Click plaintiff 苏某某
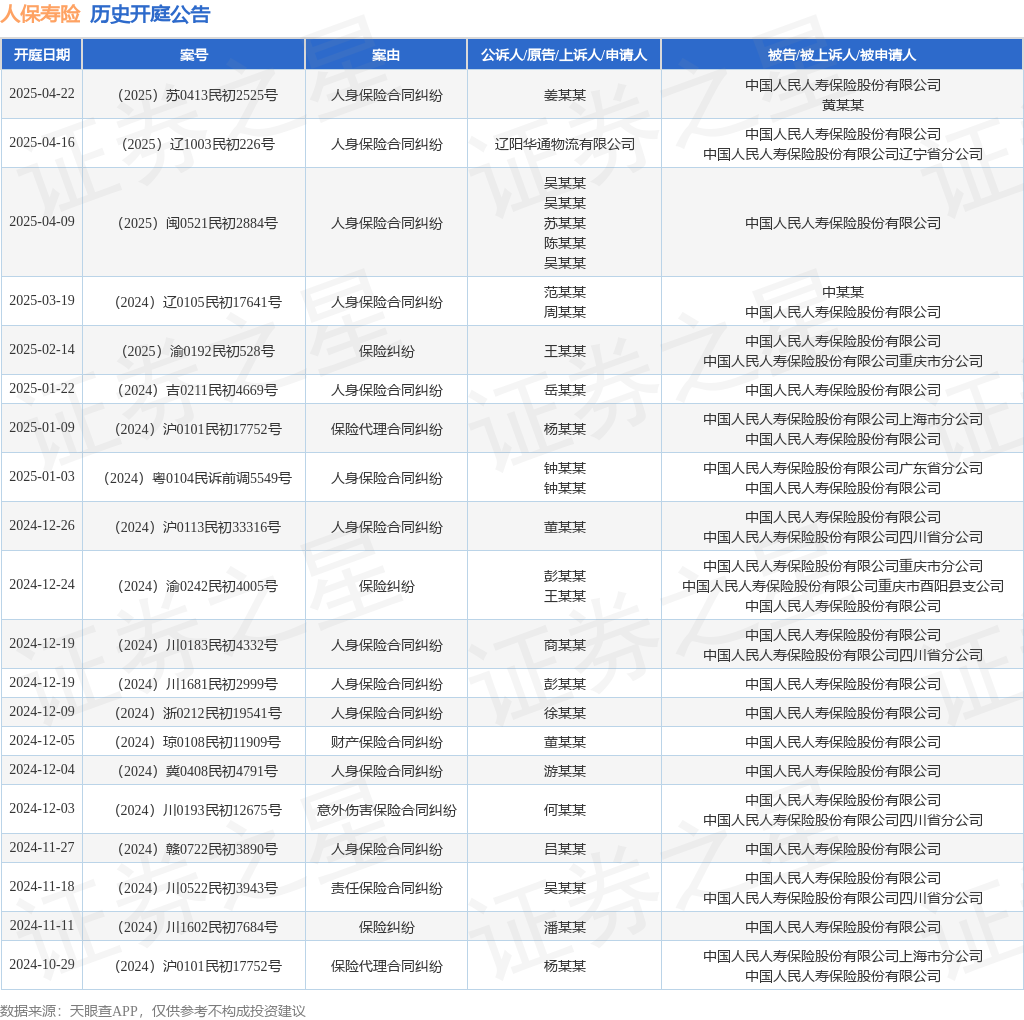The width and height of the screenshot is (1024, 1020). [565, 223]
